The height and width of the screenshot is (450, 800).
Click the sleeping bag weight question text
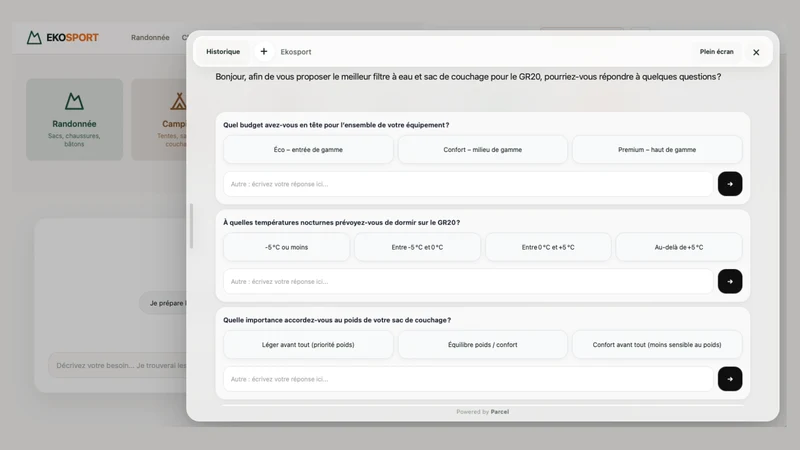coord(337,320)
